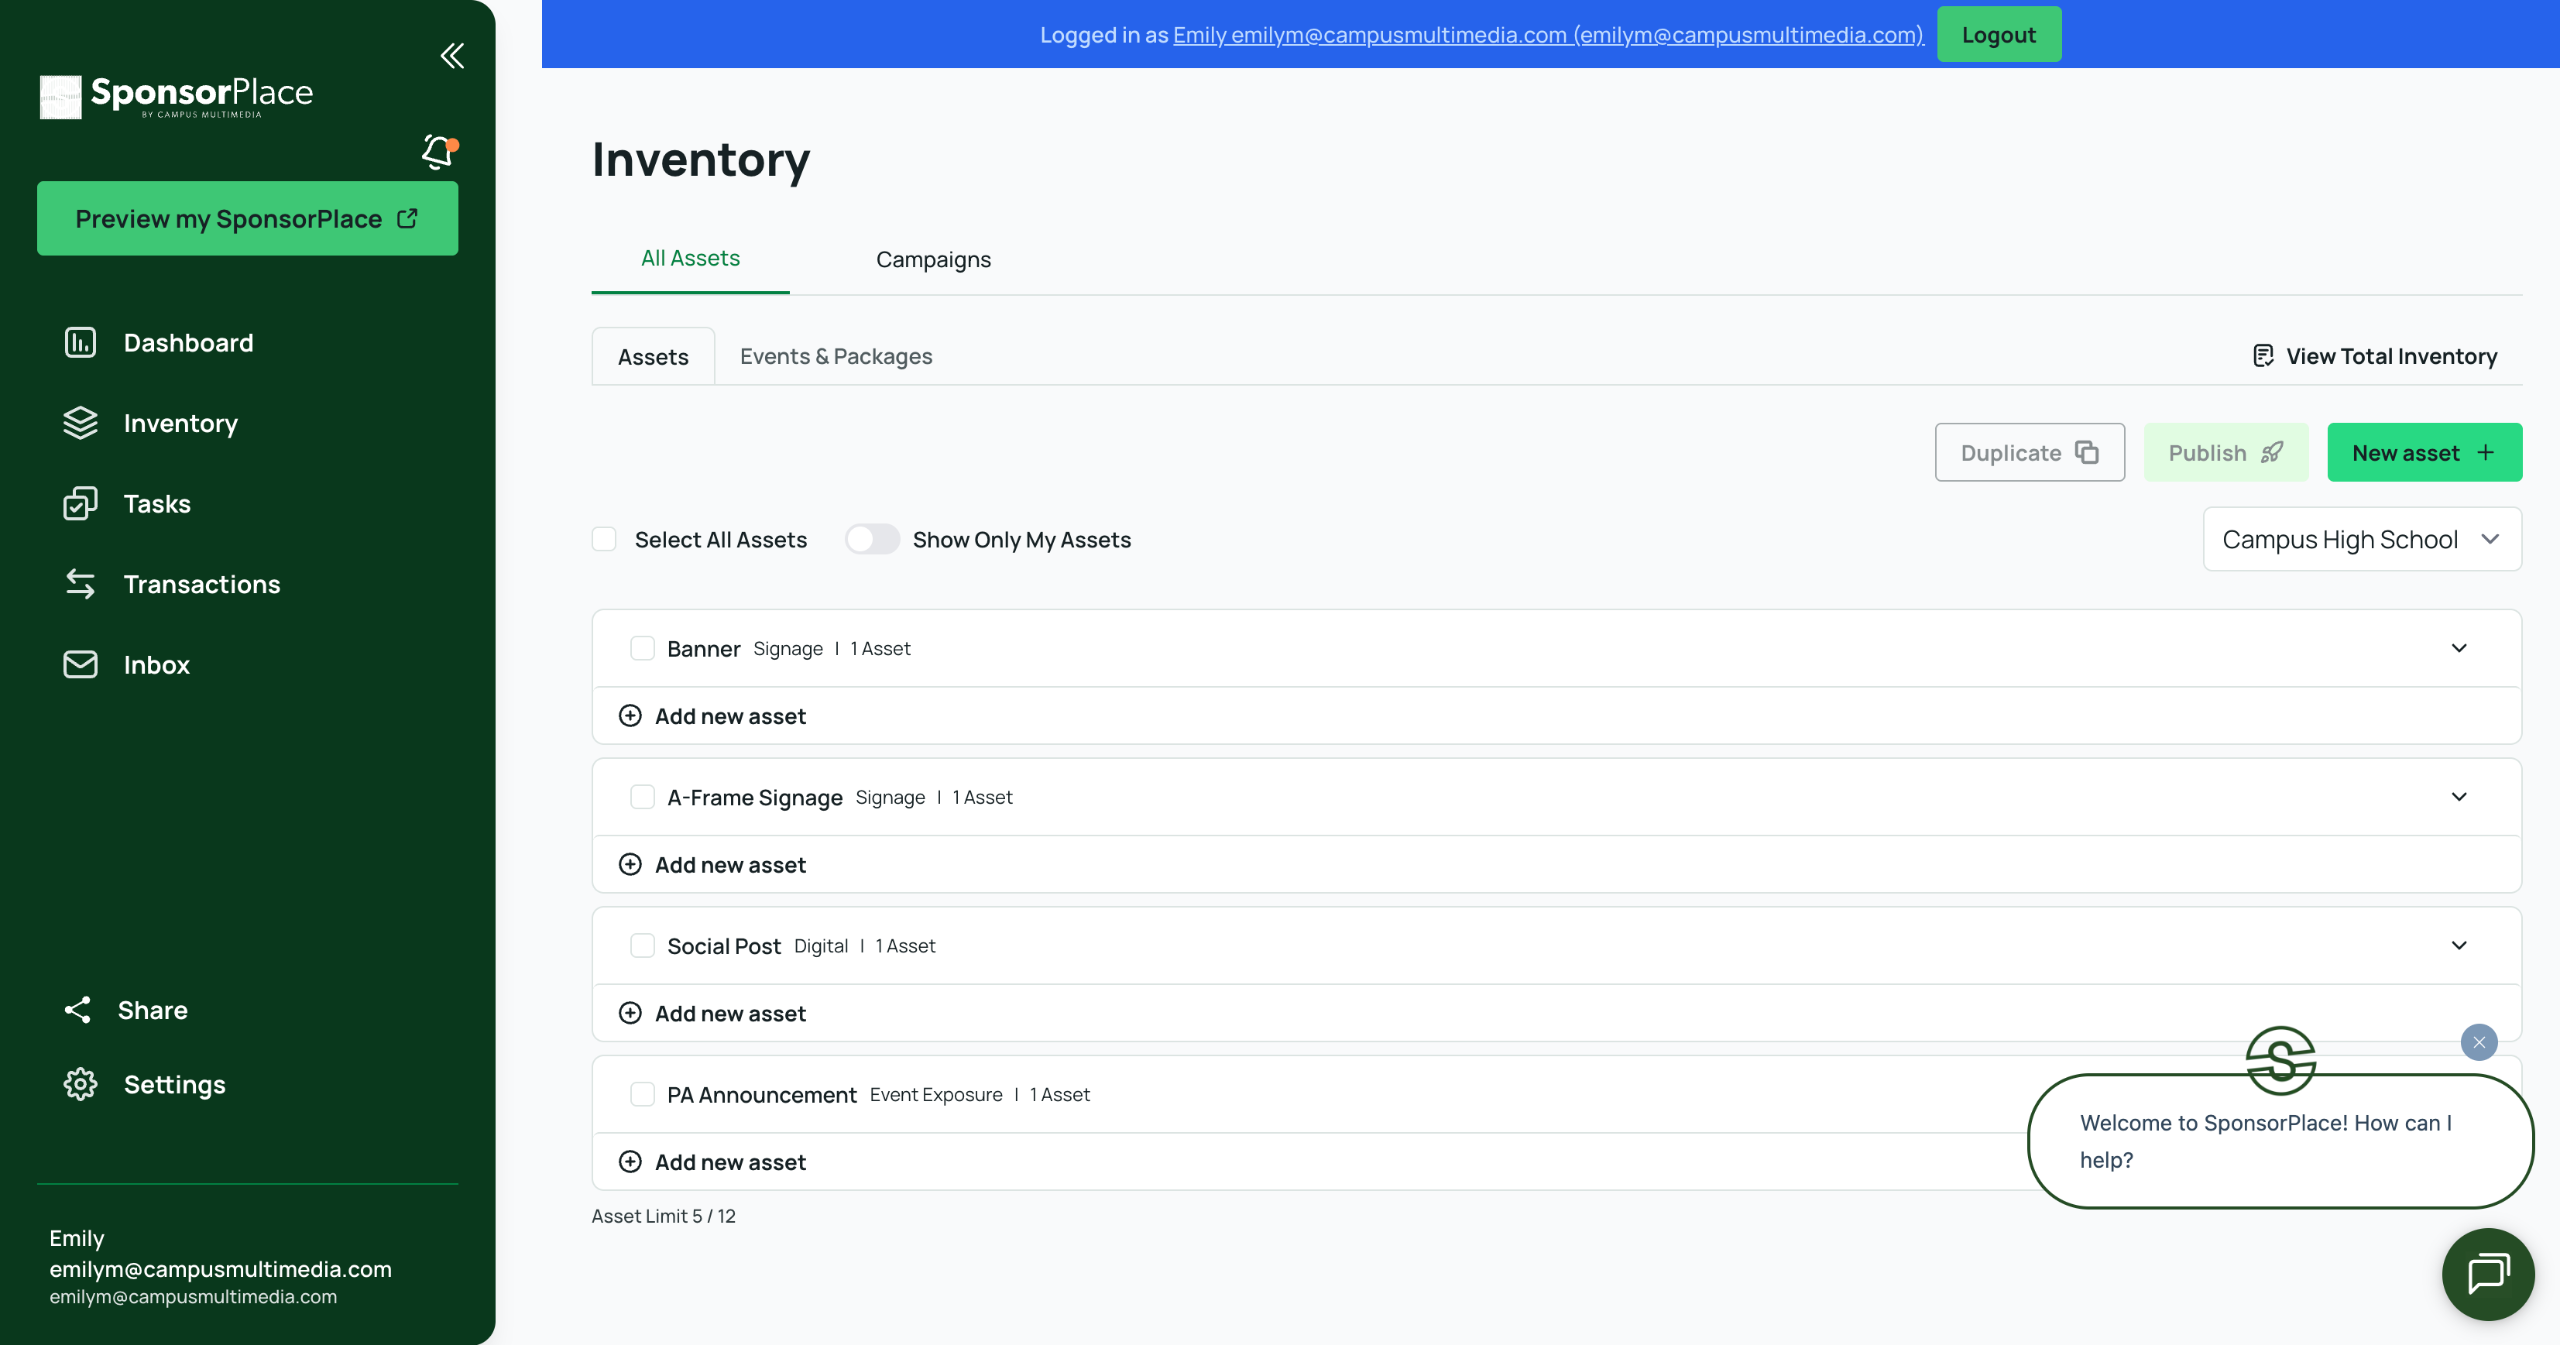Open Dashboard from sidebar icon

point(80,343)
